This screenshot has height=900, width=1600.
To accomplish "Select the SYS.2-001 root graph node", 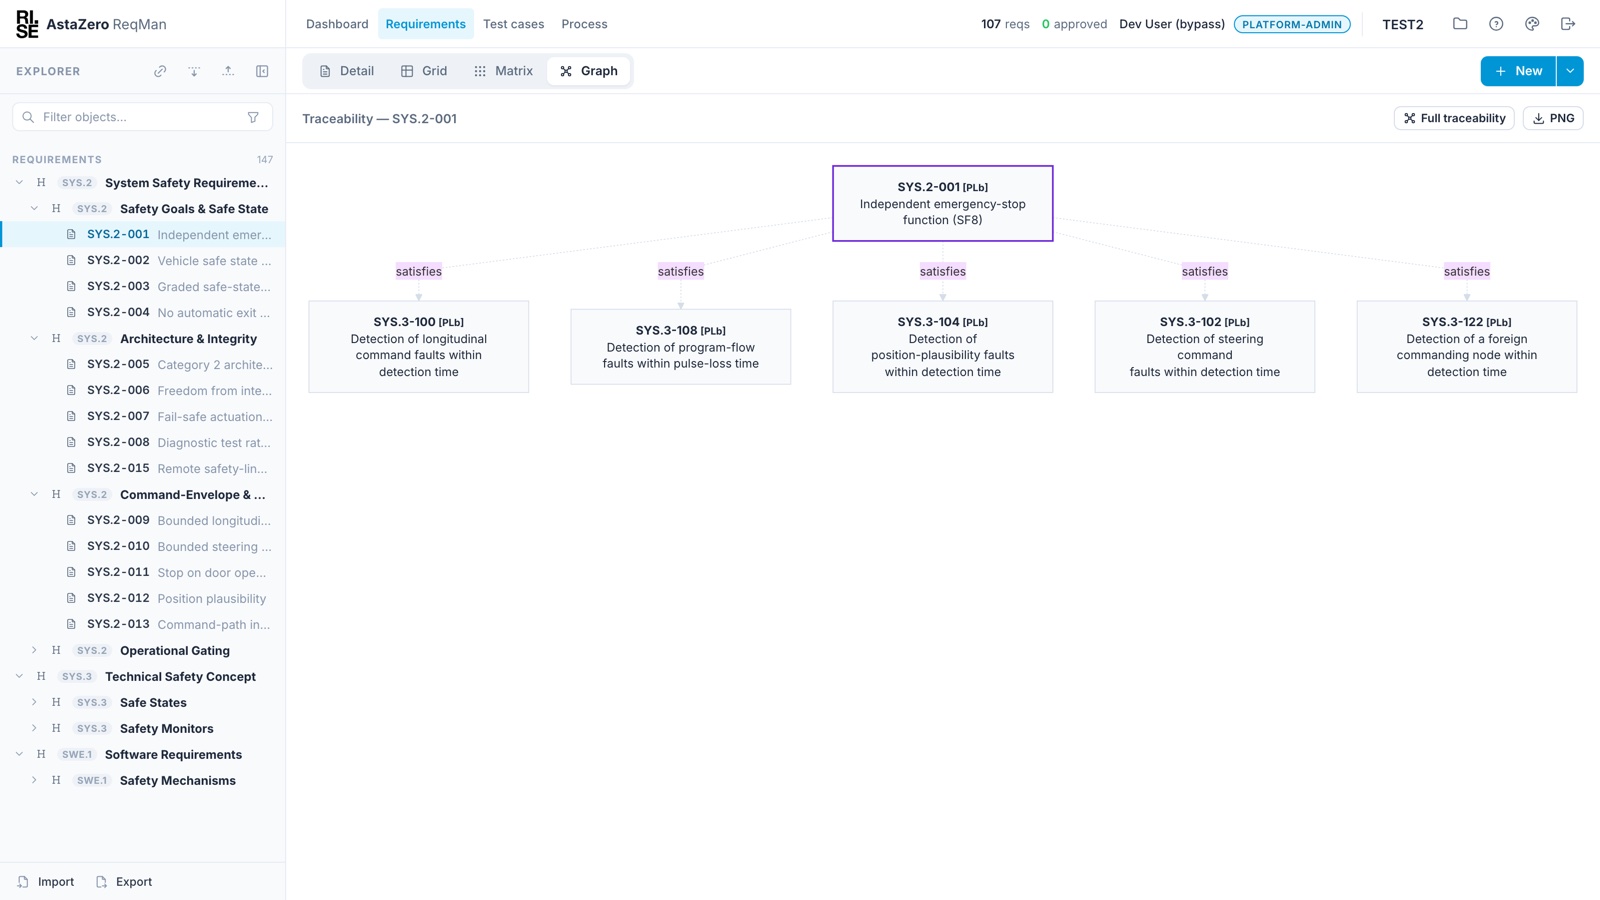I will (942, 203).
